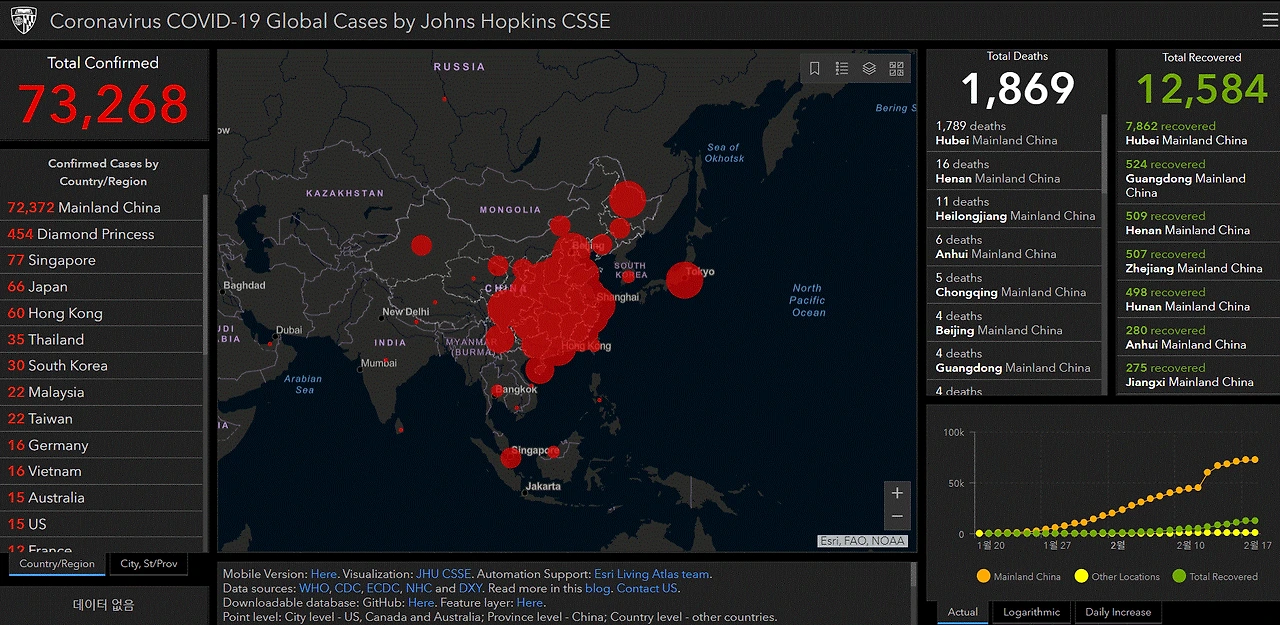Select the 60 Hong Kong row
Image resolution: width=1280 pixels, height=625 pixels.
[102, 313]
